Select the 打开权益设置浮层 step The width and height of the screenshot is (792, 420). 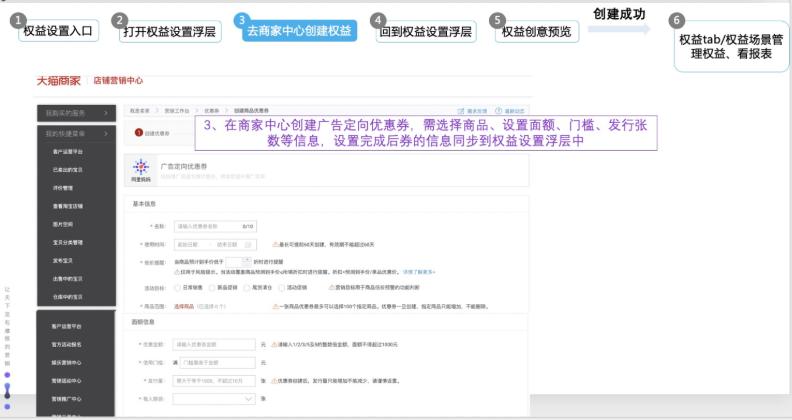pyautogui.click(x=170, y=31)
